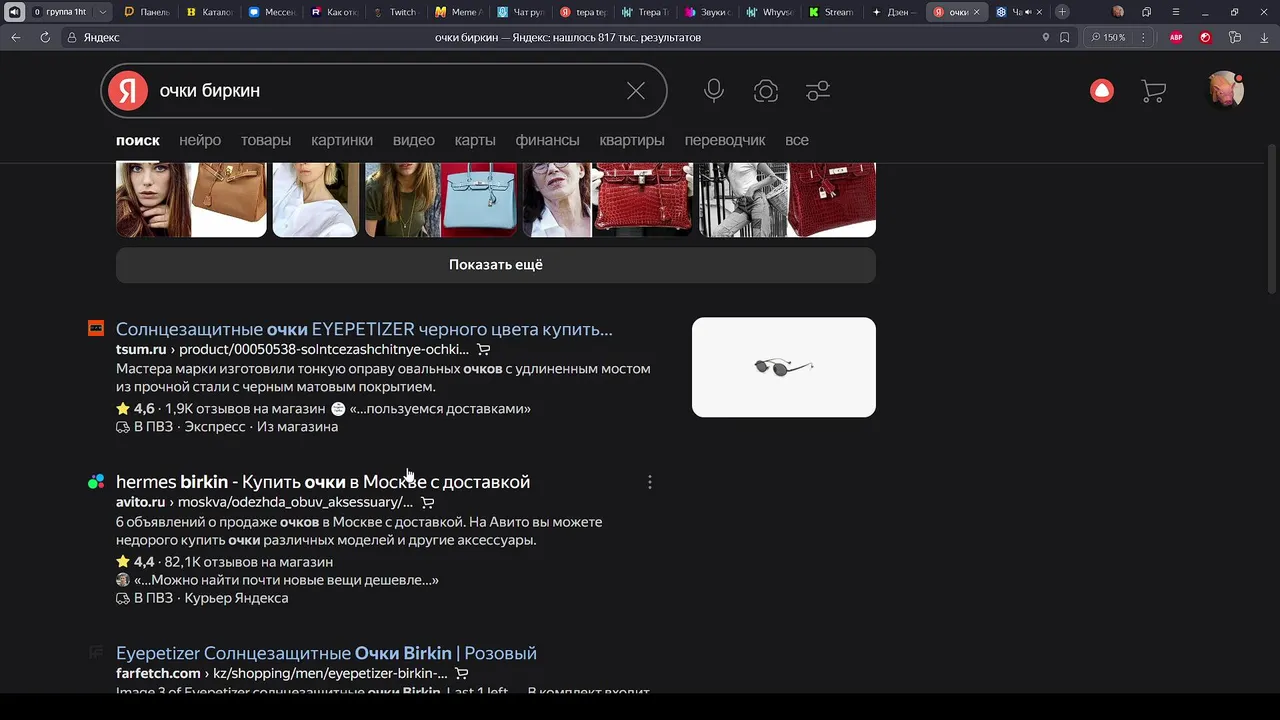Click the Показать ещё button
1280x720 pixels.
click(x=496, y=265)
